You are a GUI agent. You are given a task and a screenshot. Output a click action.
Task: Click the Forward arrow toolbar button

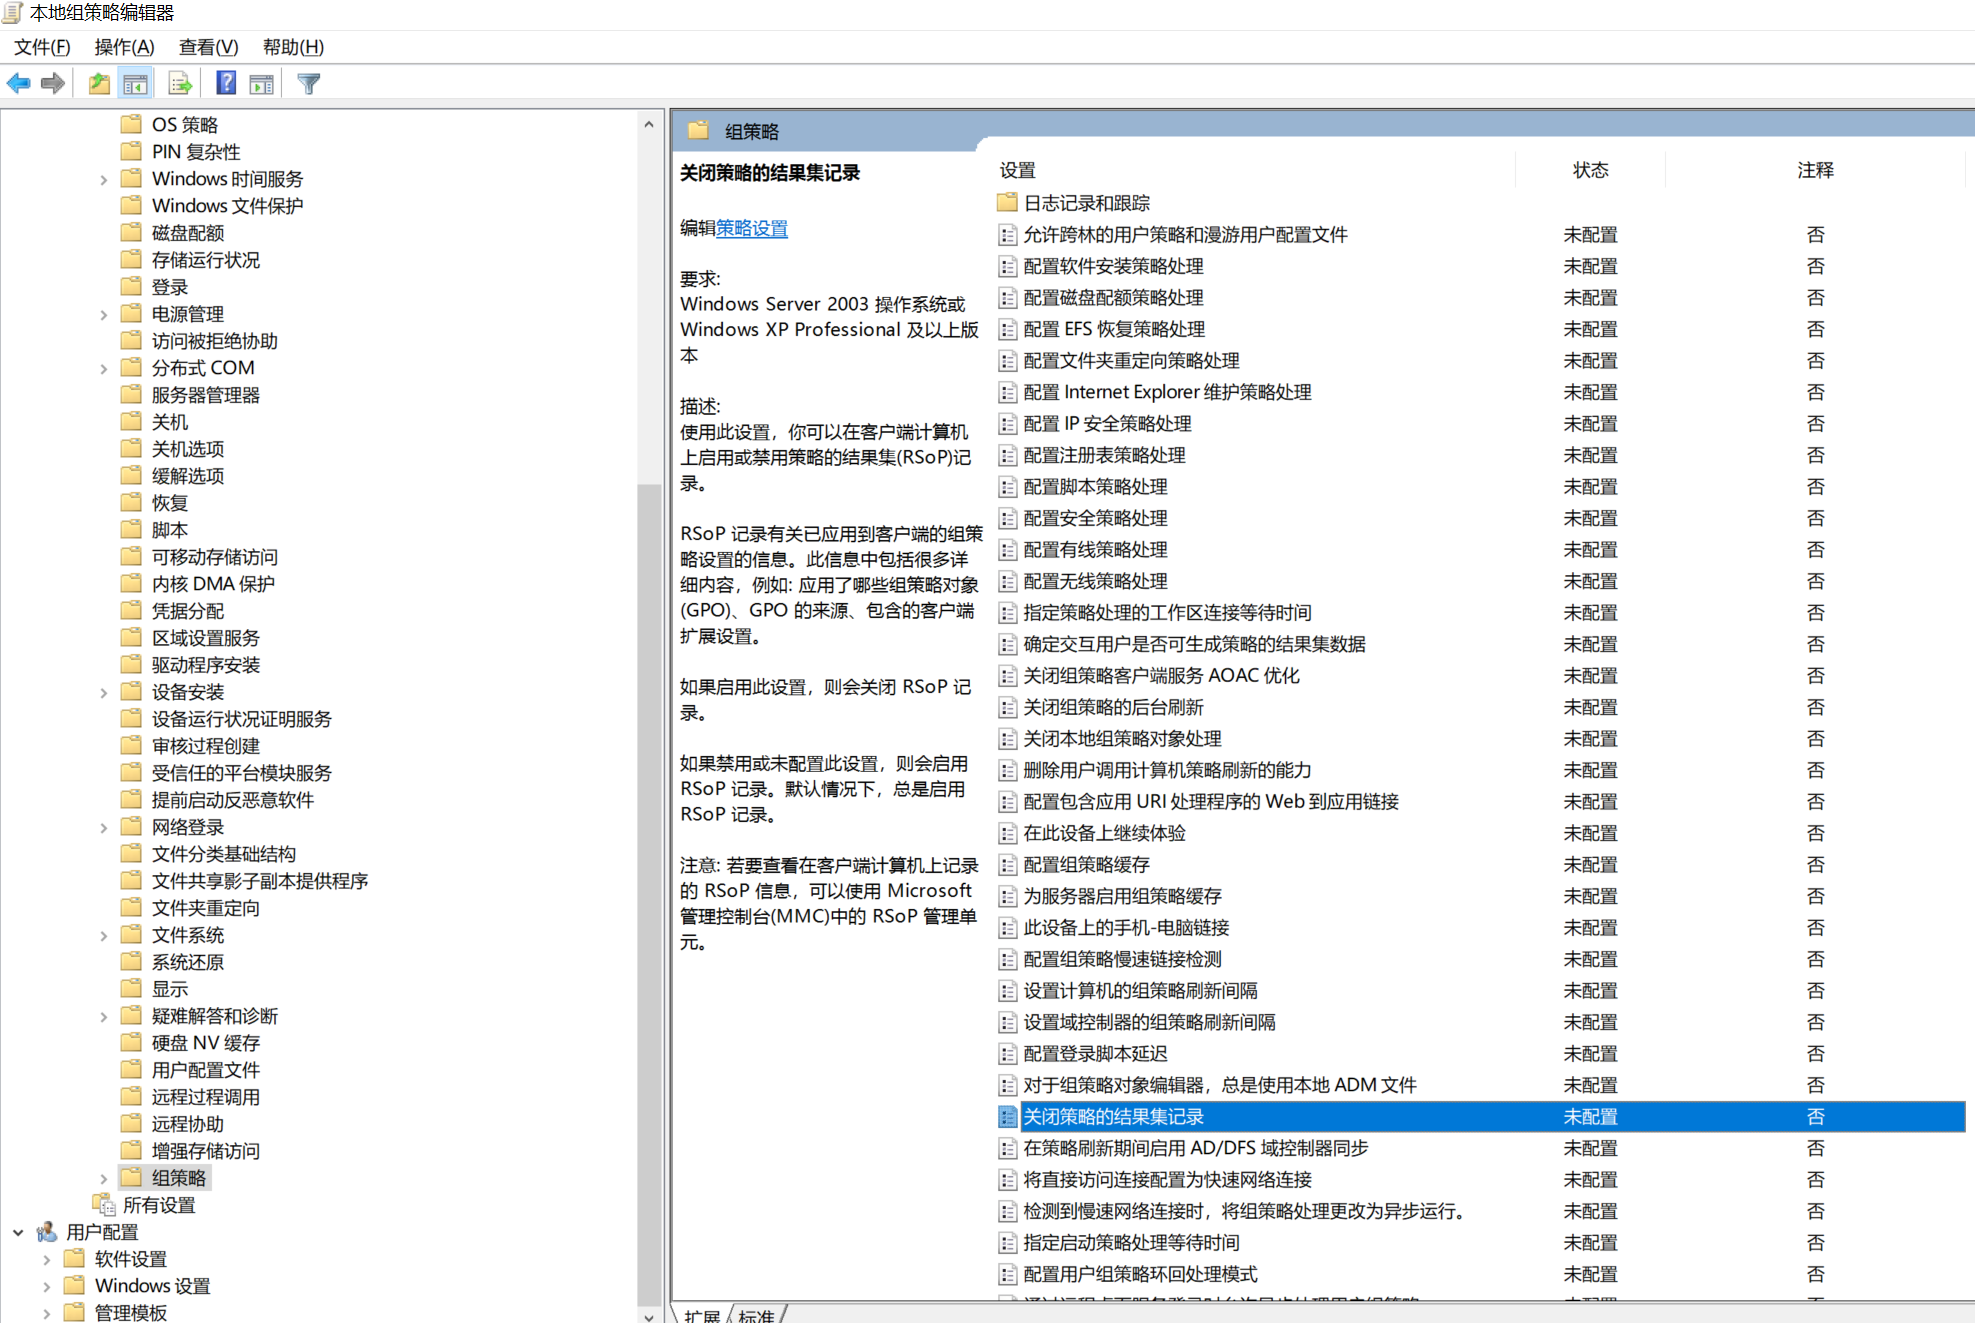point(53,84)
